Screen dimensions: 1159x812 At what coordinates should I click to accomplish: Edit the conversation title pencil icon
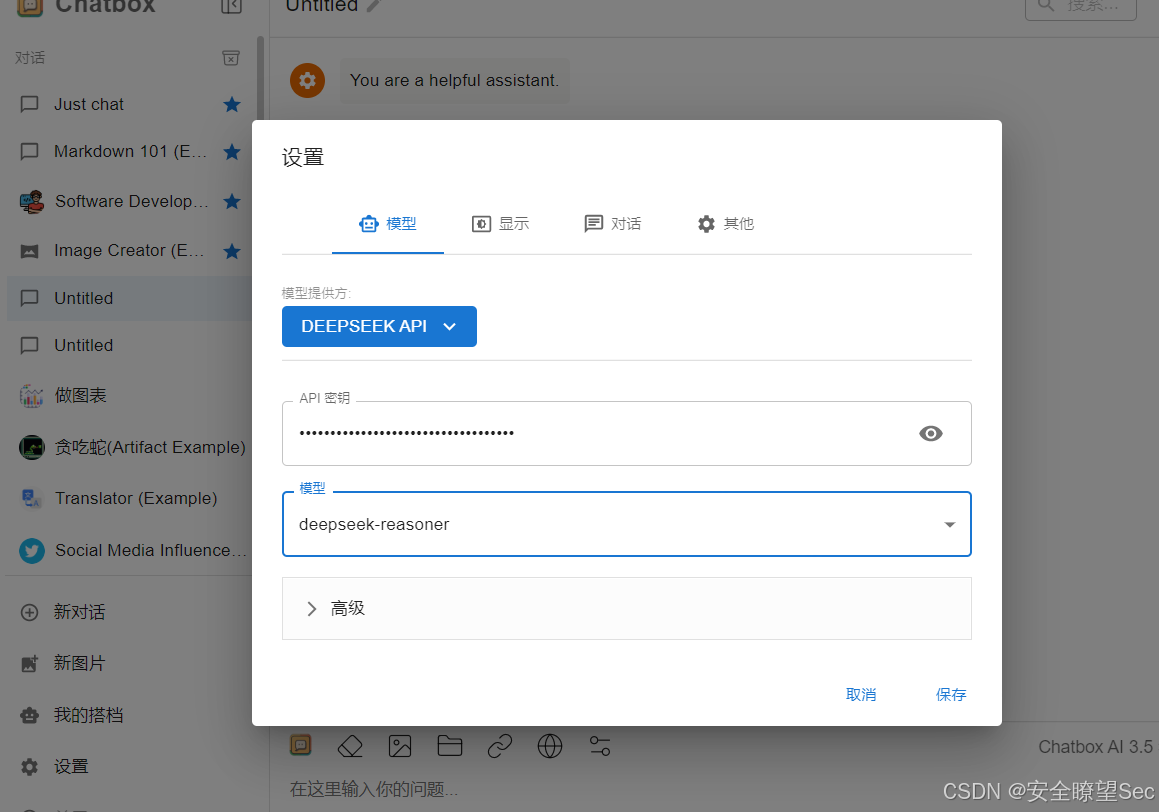coord(373,6)
